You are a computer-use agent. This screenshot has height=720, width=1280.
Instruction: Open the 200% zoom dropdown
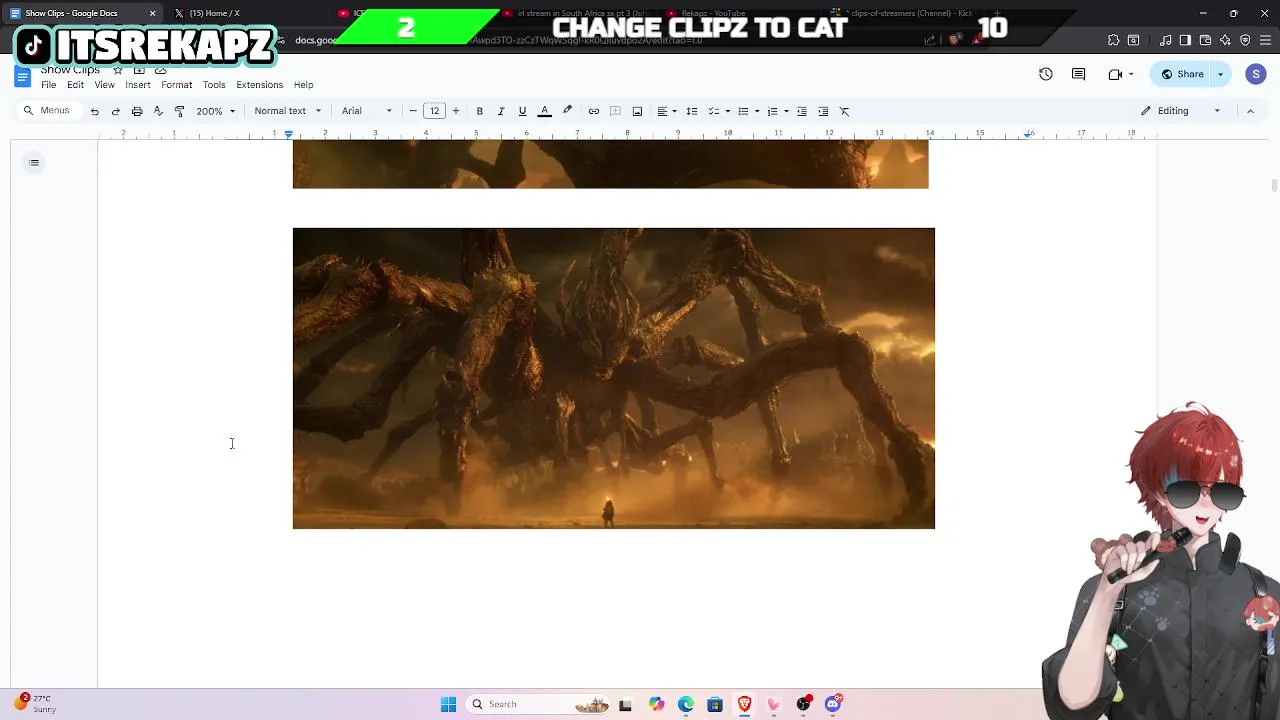click(215, 111)
